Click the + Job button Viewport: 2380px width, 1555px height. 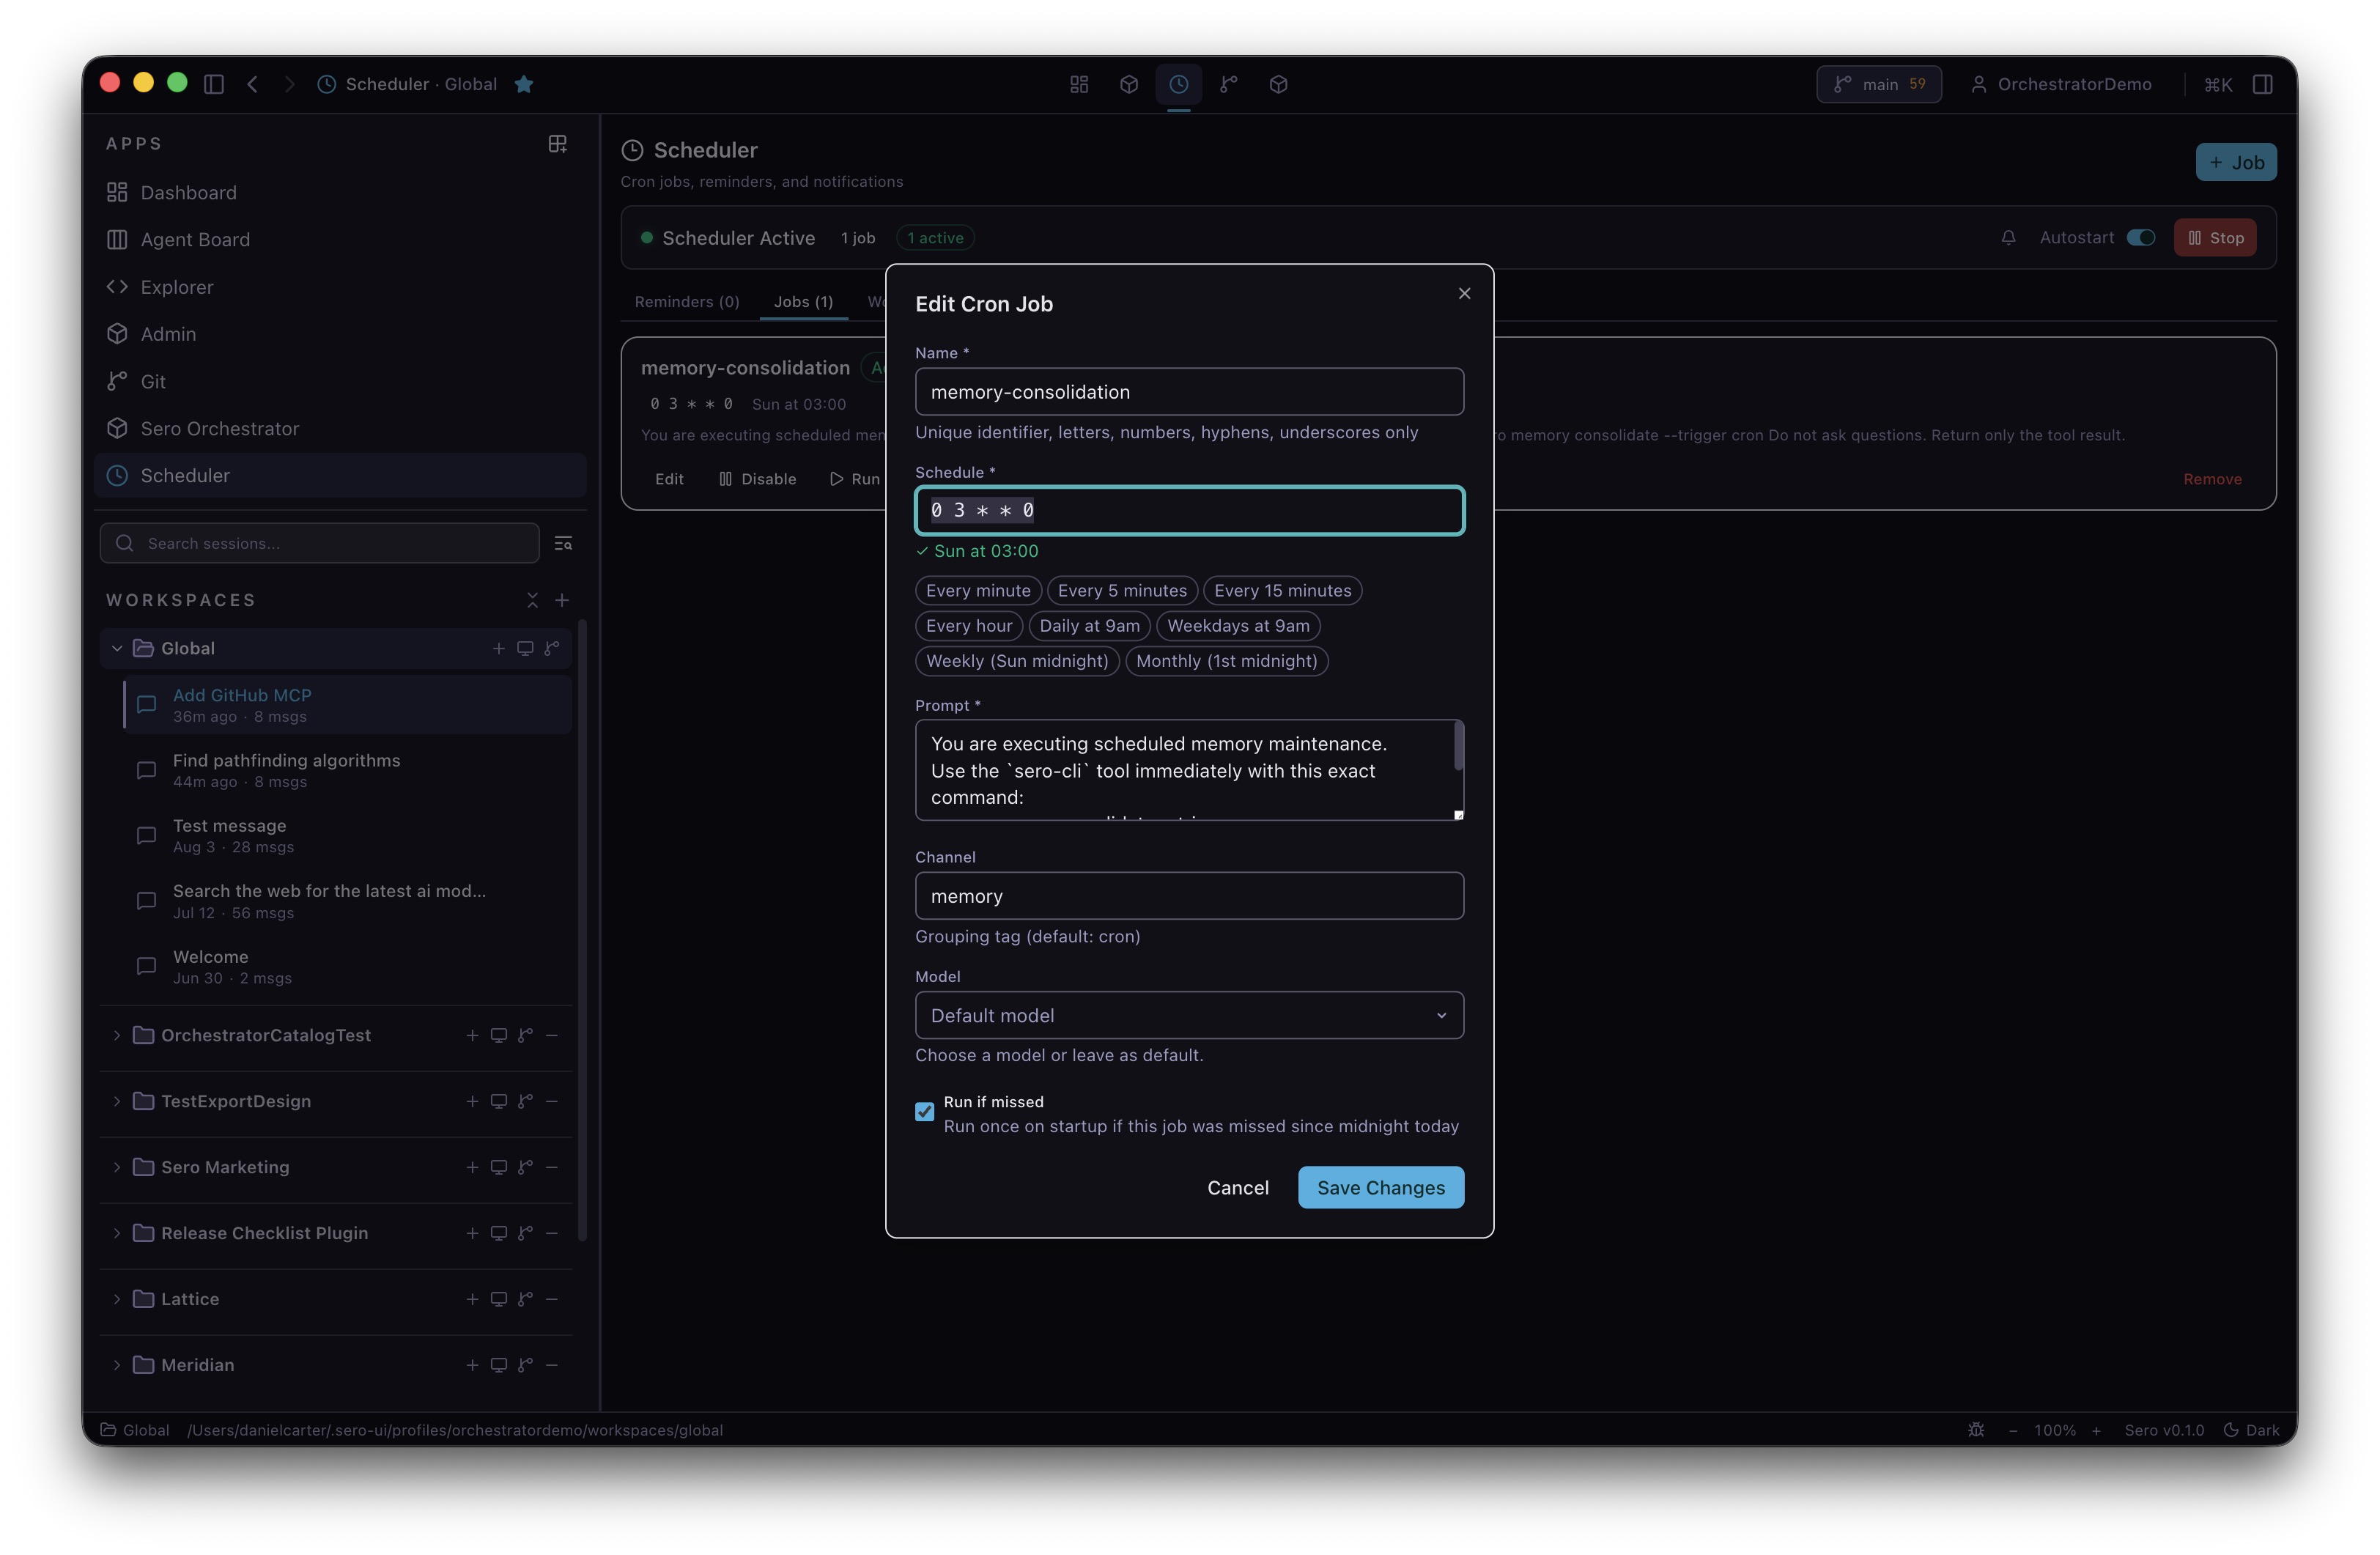pos(2236,162)
